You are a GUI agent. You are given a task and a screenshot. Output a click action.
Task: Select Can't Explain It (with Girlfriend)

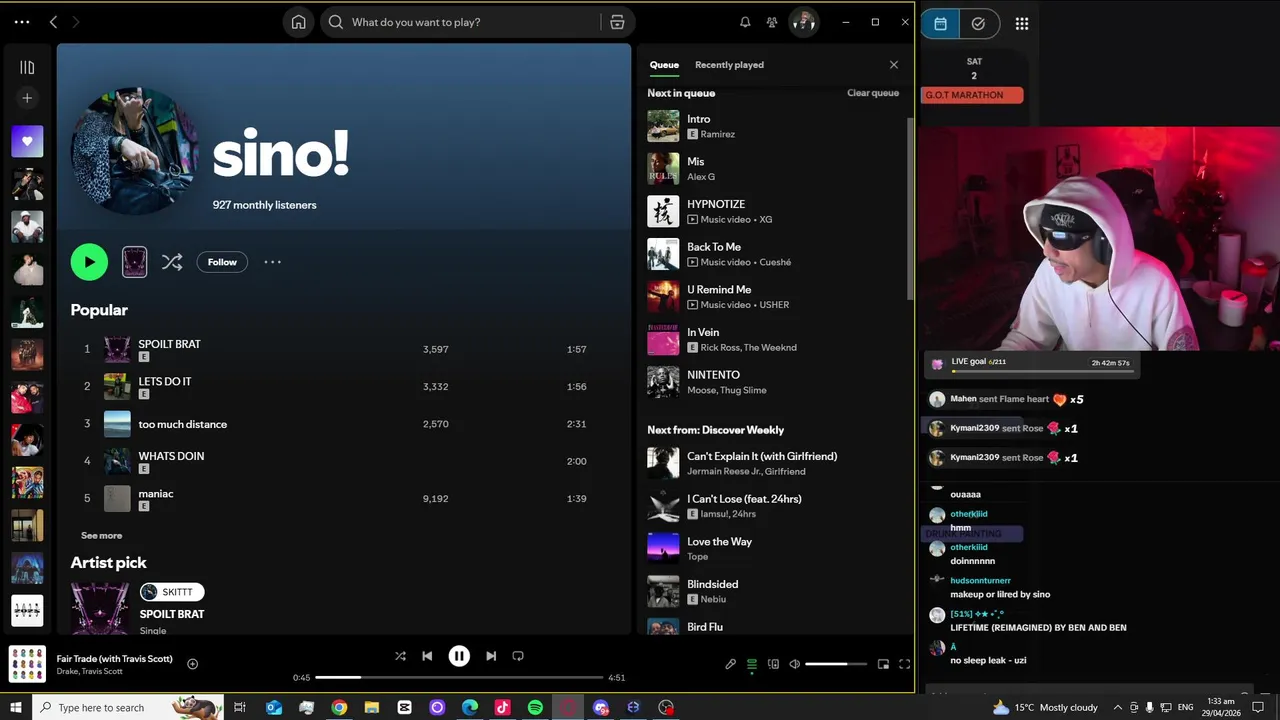click(773, 463)
